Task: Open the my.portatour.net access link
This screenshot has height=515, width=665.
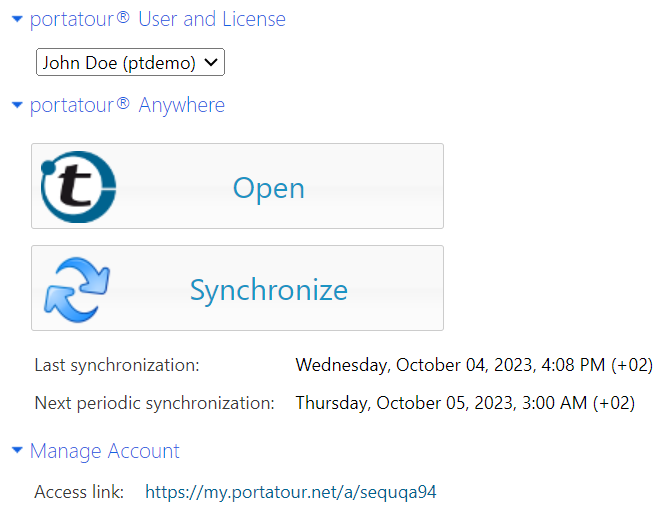Action: [291, 492]
